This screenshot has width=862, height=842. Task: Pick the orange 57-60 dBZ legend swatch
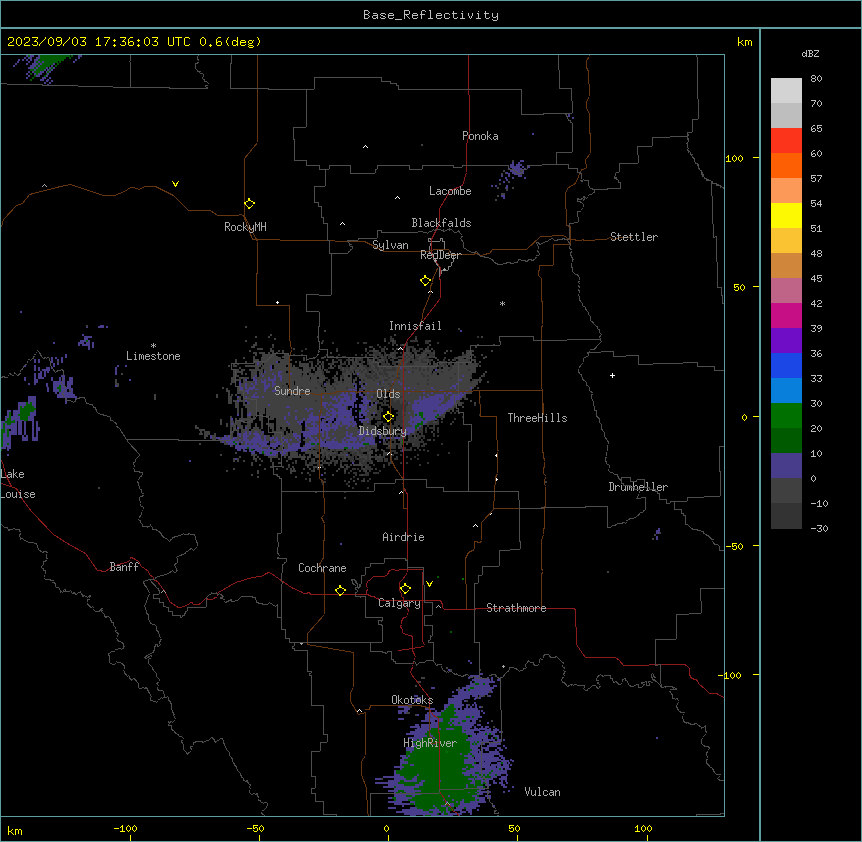[786, 165]
